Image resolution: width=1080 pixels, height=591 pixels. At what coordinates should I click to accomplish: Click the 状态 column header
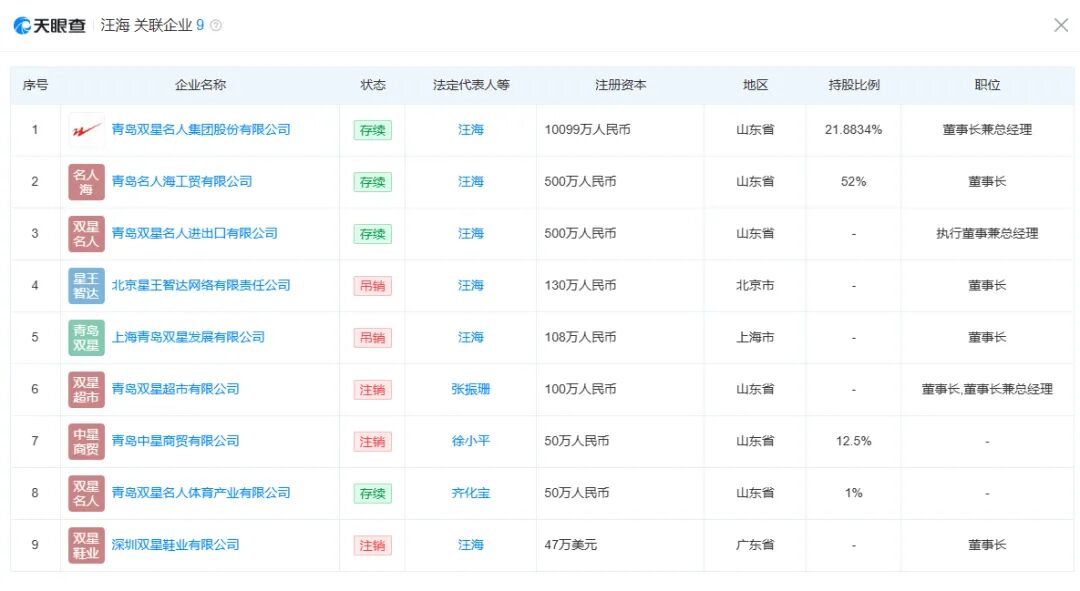click(373, 85)
